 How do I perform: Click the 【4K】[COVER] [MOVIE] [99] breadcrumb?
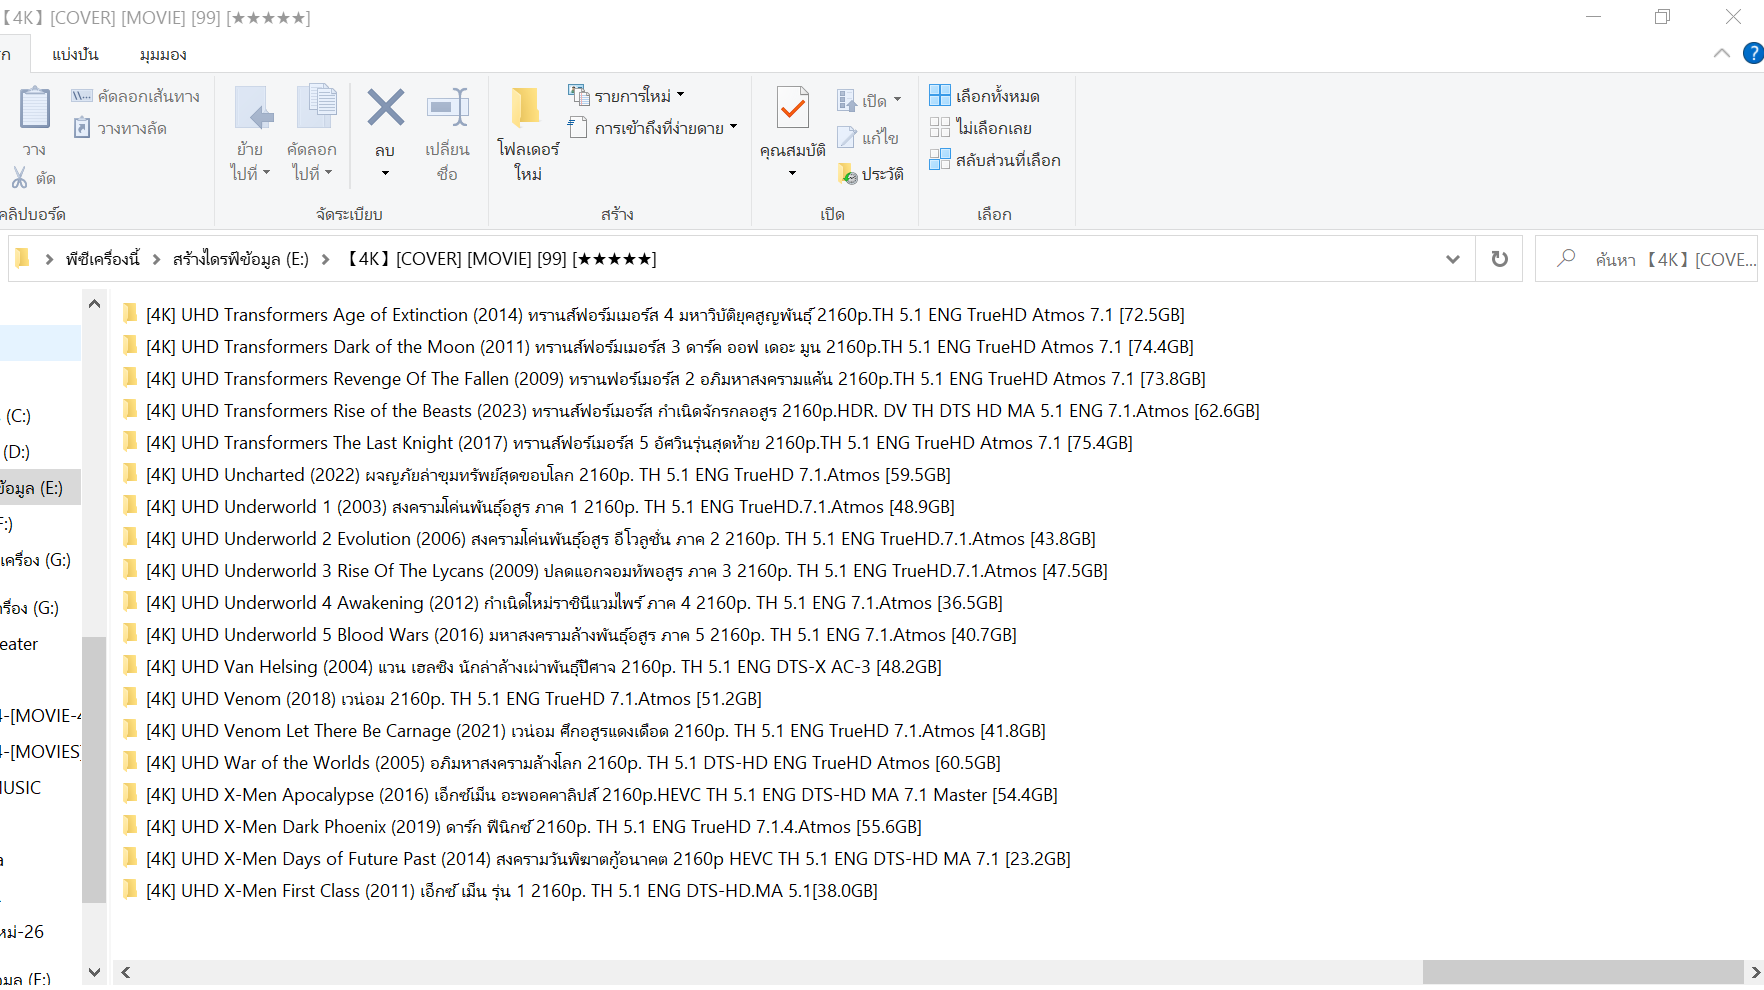tap(500, 259)
